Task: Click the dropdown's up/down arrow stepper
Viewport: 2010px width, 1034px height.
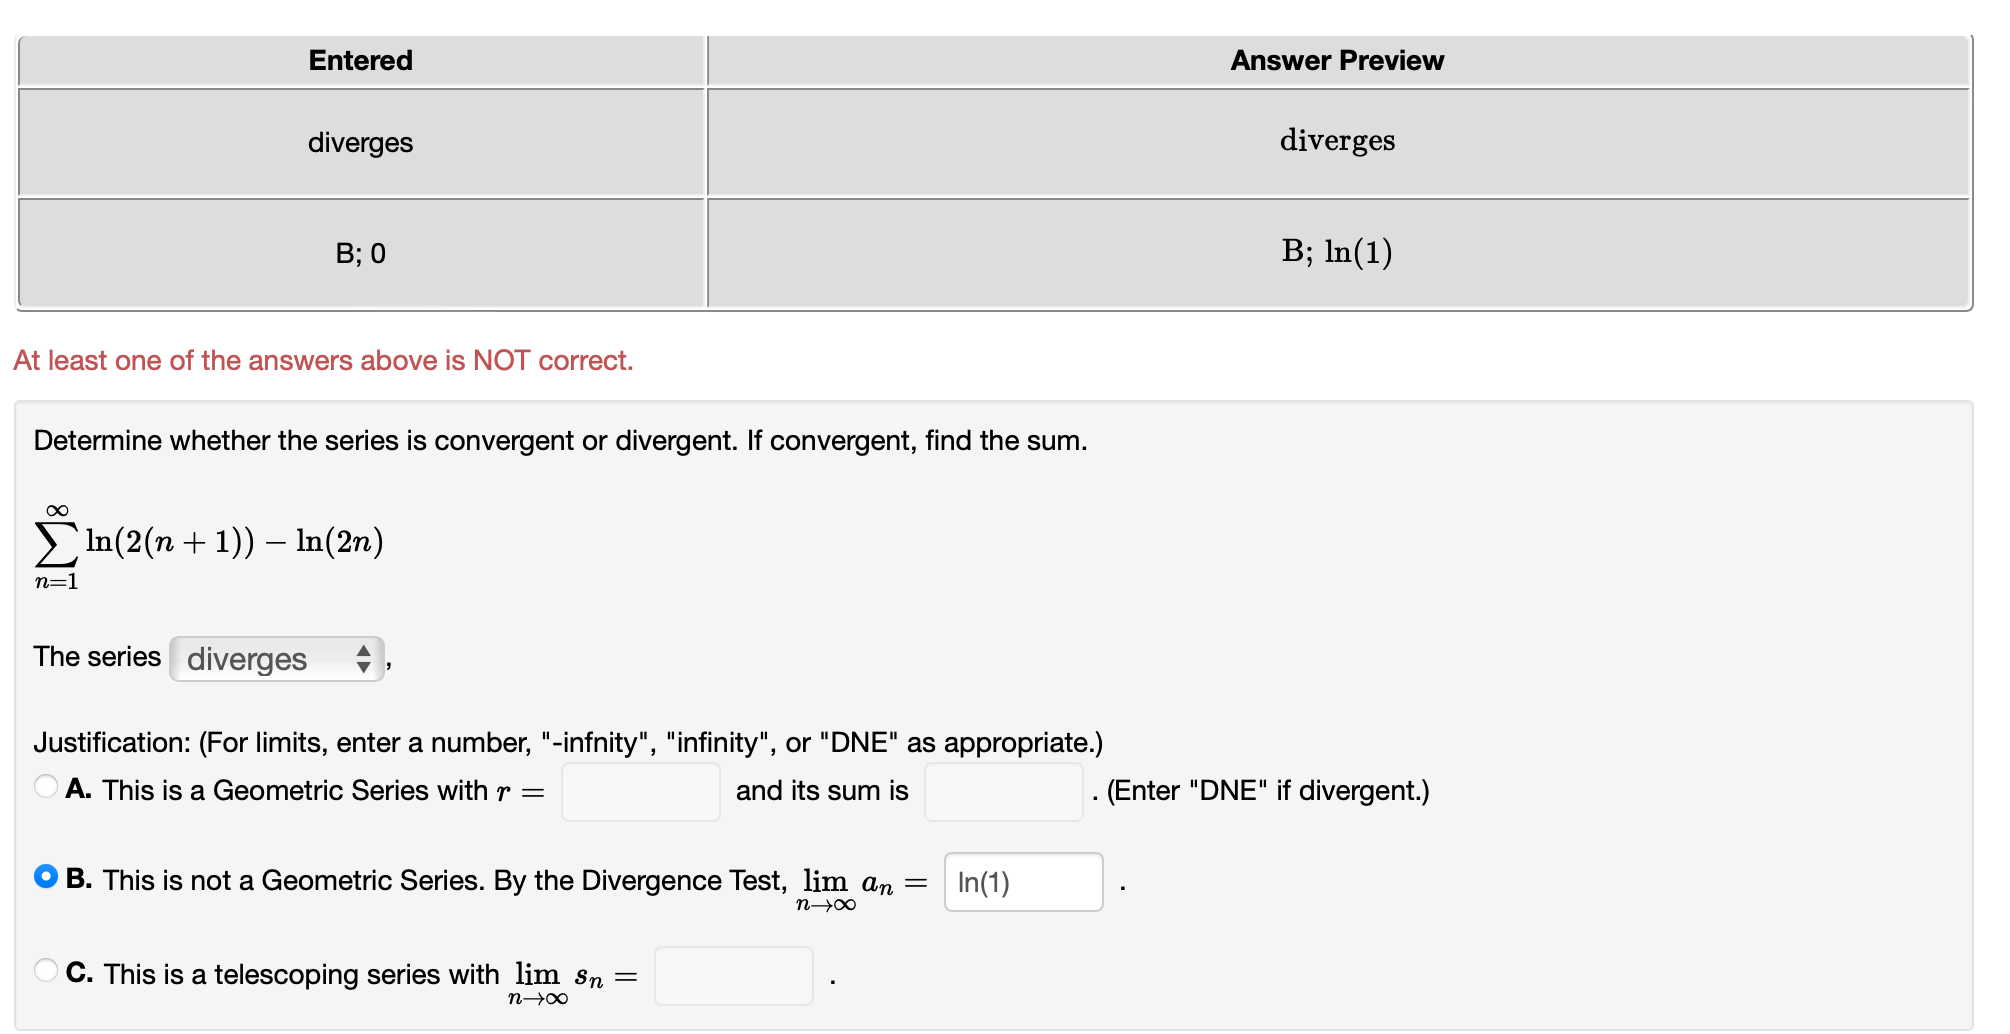Action: tap(364, 659)
